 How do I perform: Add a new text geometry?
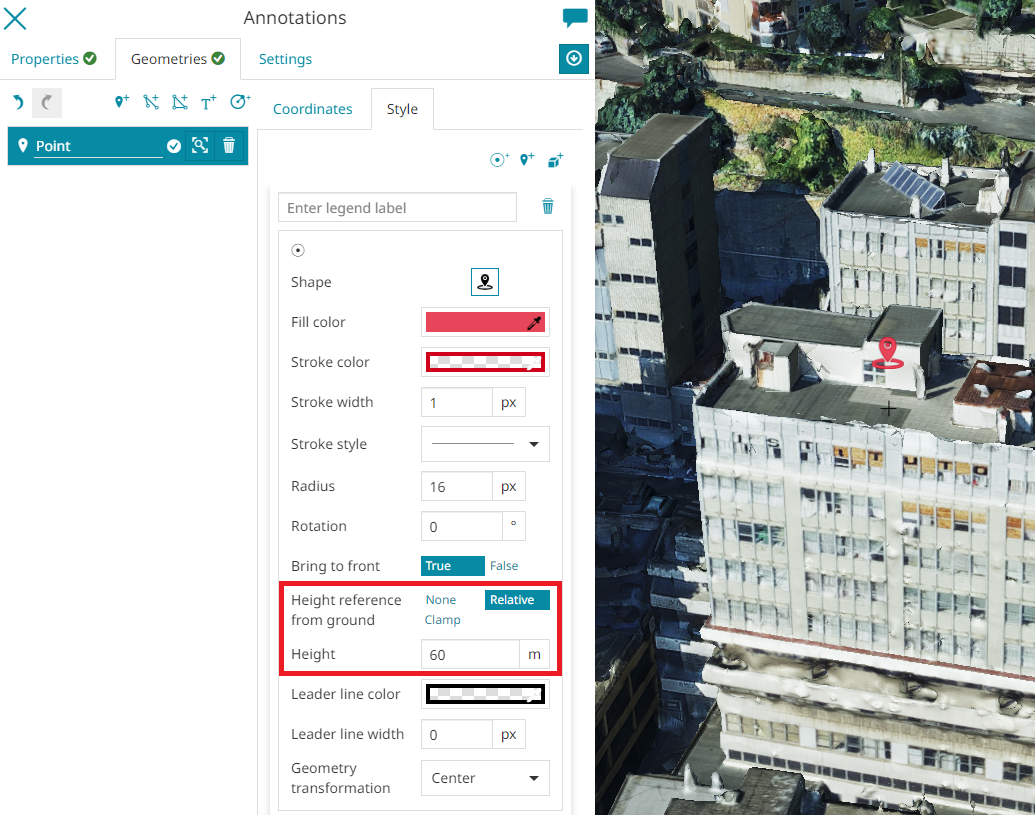coord(208,102)
